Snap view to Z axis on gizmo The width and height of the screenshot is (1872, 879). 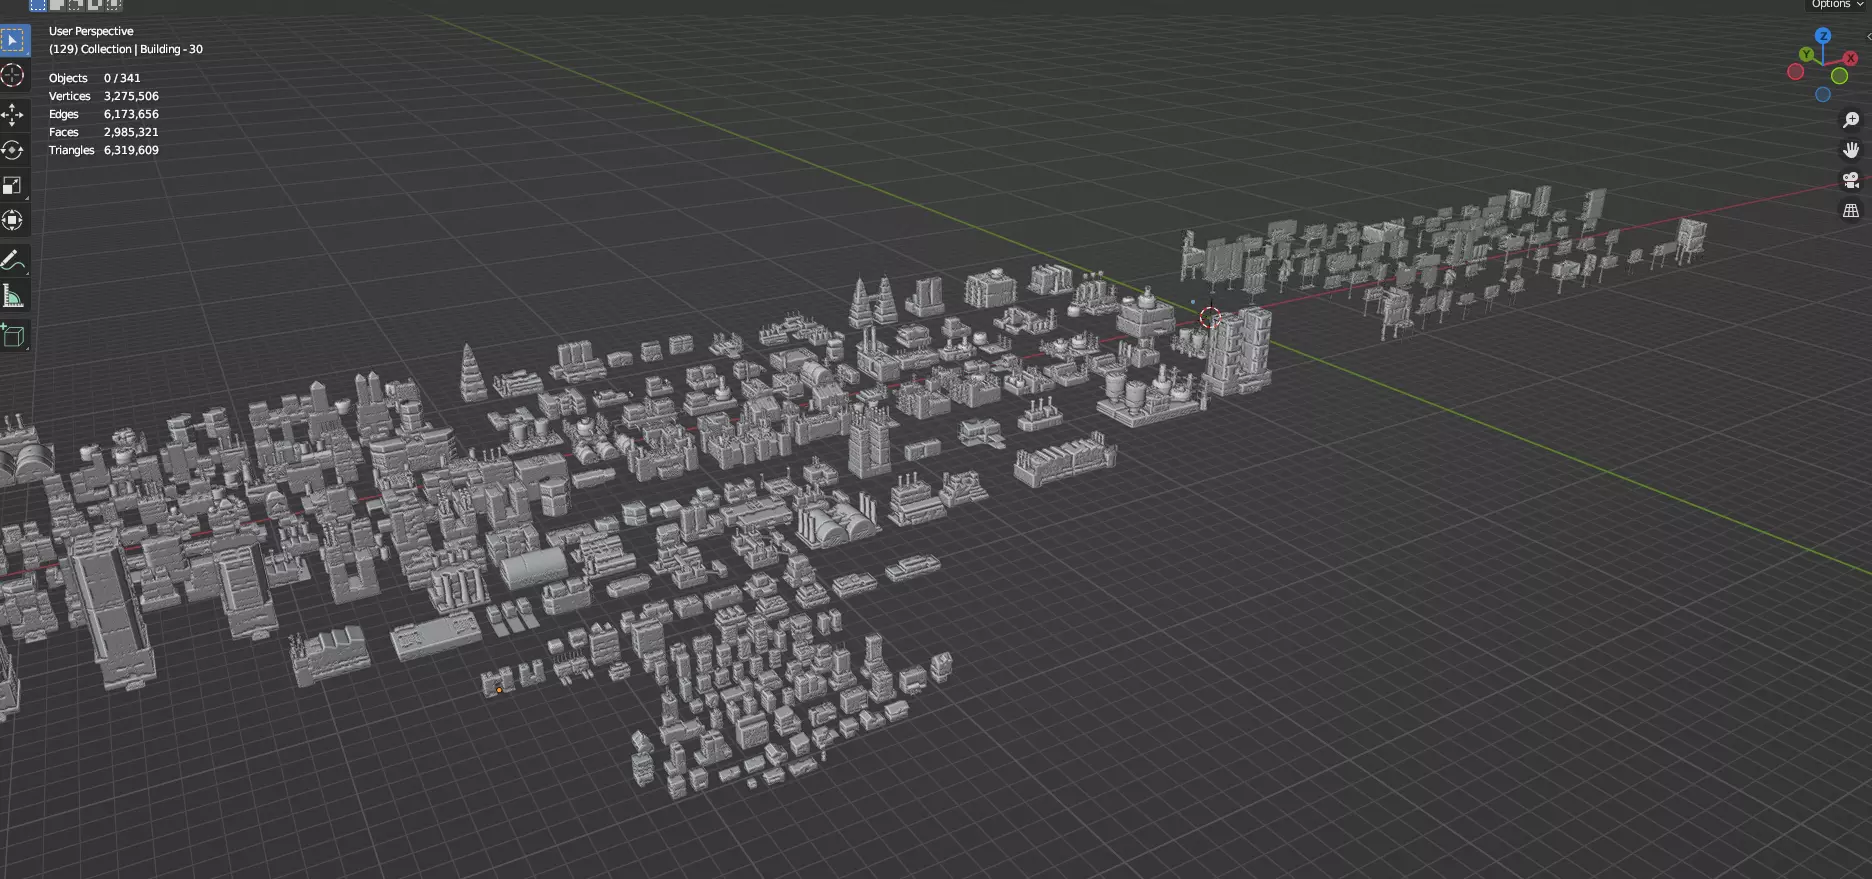1823,36
